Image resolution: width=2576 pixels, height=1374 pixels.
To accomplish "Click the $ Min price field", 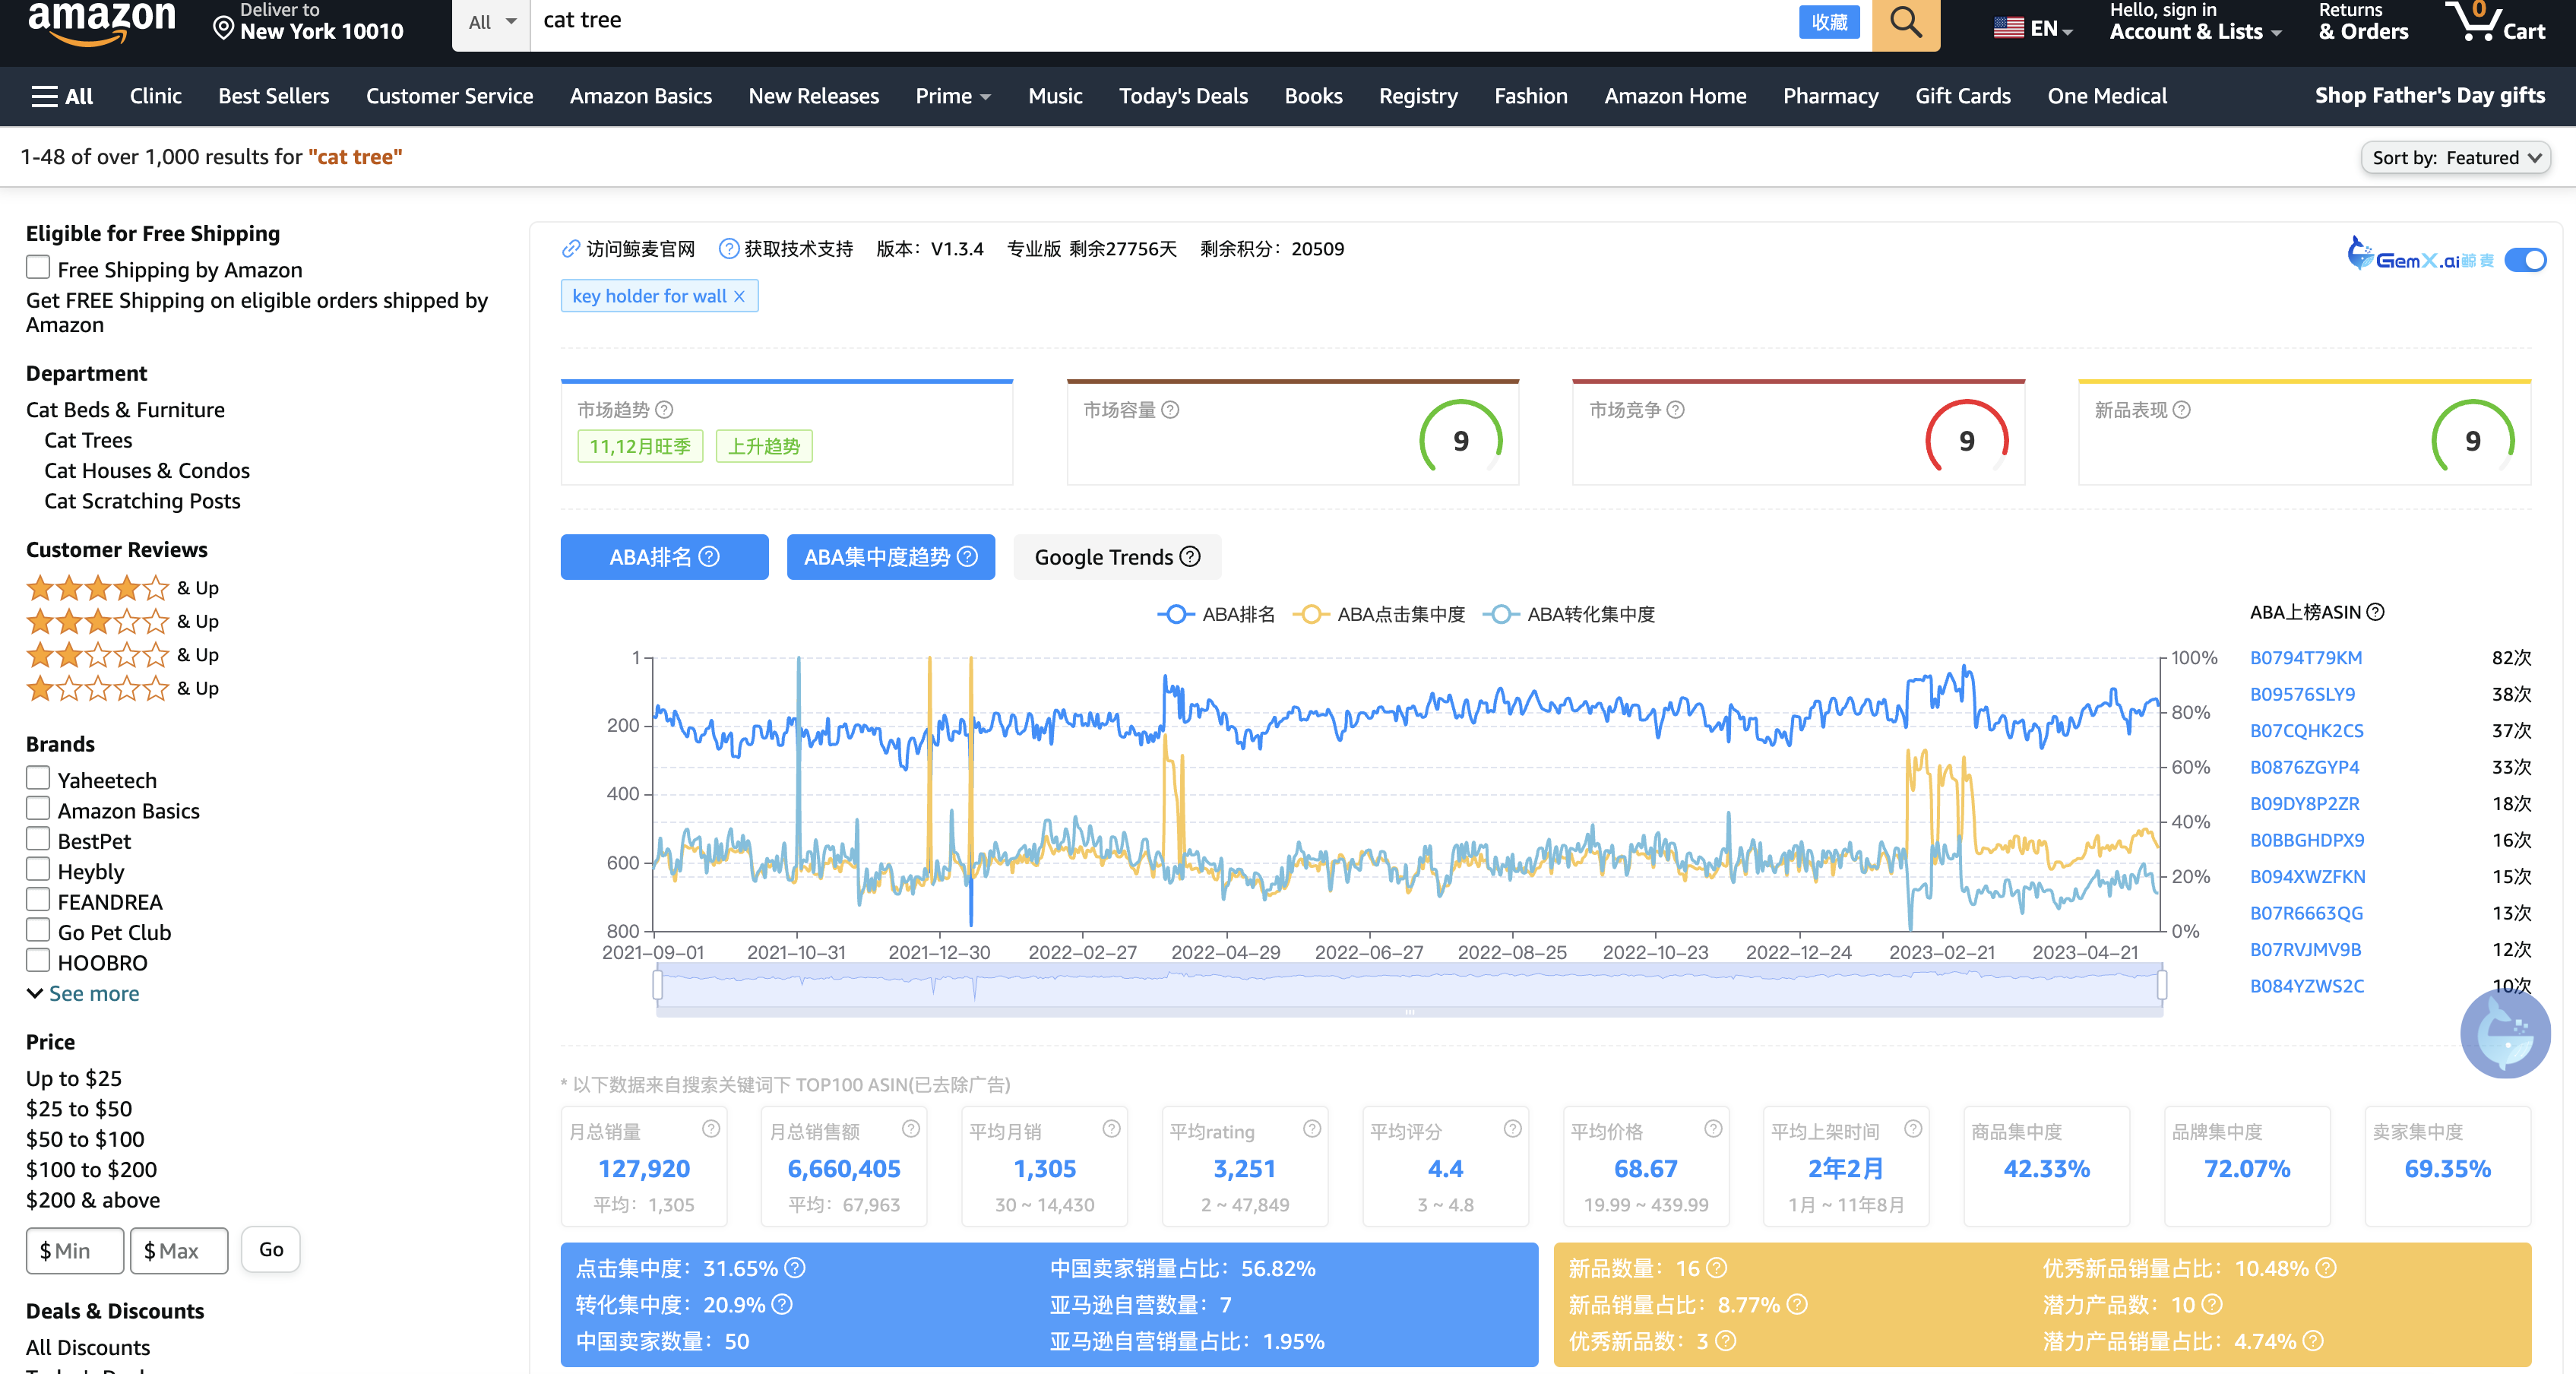I will [75, 1251].
